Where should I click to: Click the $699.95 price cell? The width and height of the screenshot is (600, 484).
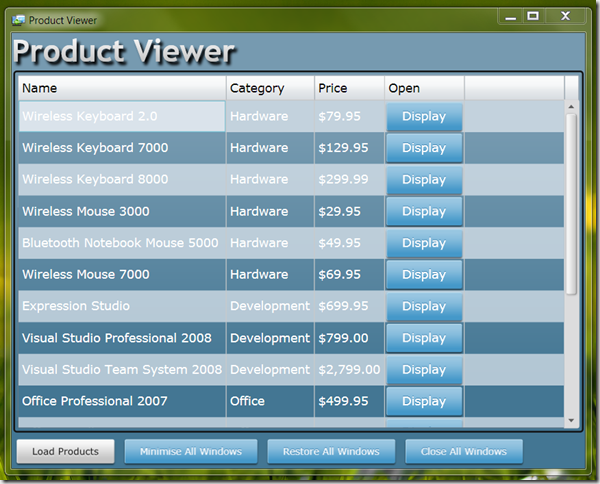[x=349, y=306]
